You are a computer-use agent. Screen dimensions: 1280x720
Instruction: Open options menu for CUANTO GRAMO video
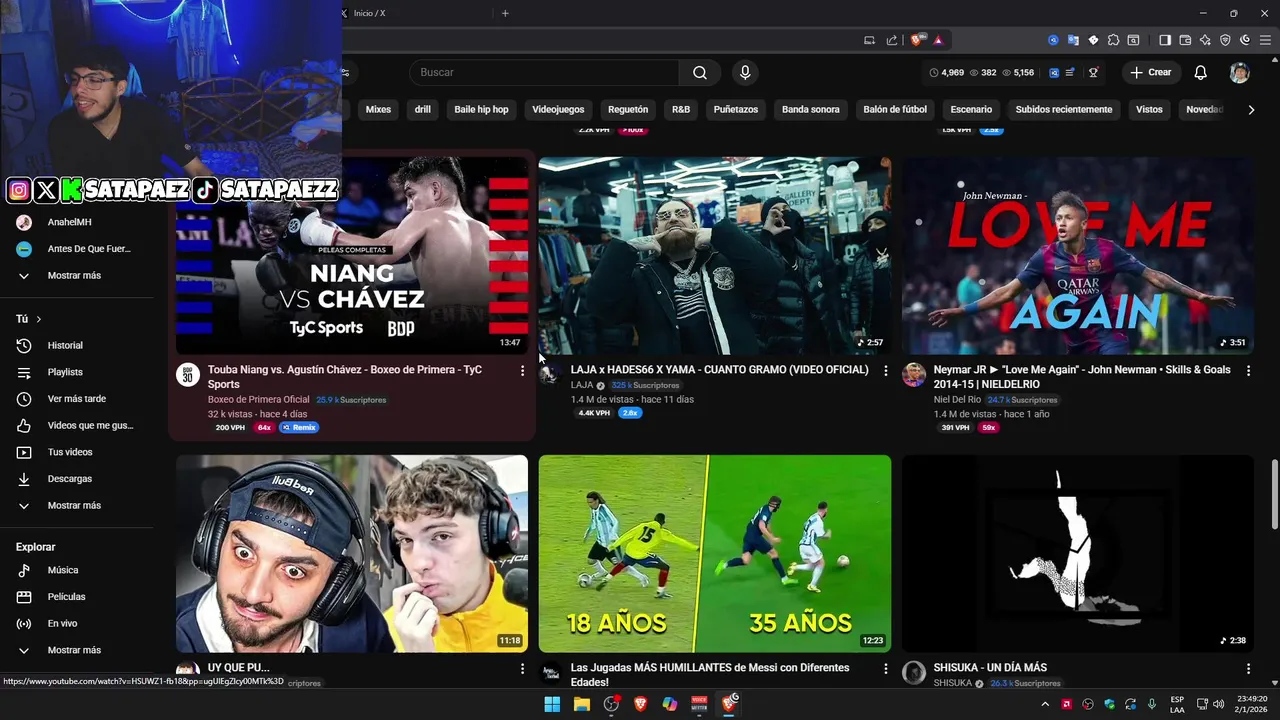click(885, 371)
